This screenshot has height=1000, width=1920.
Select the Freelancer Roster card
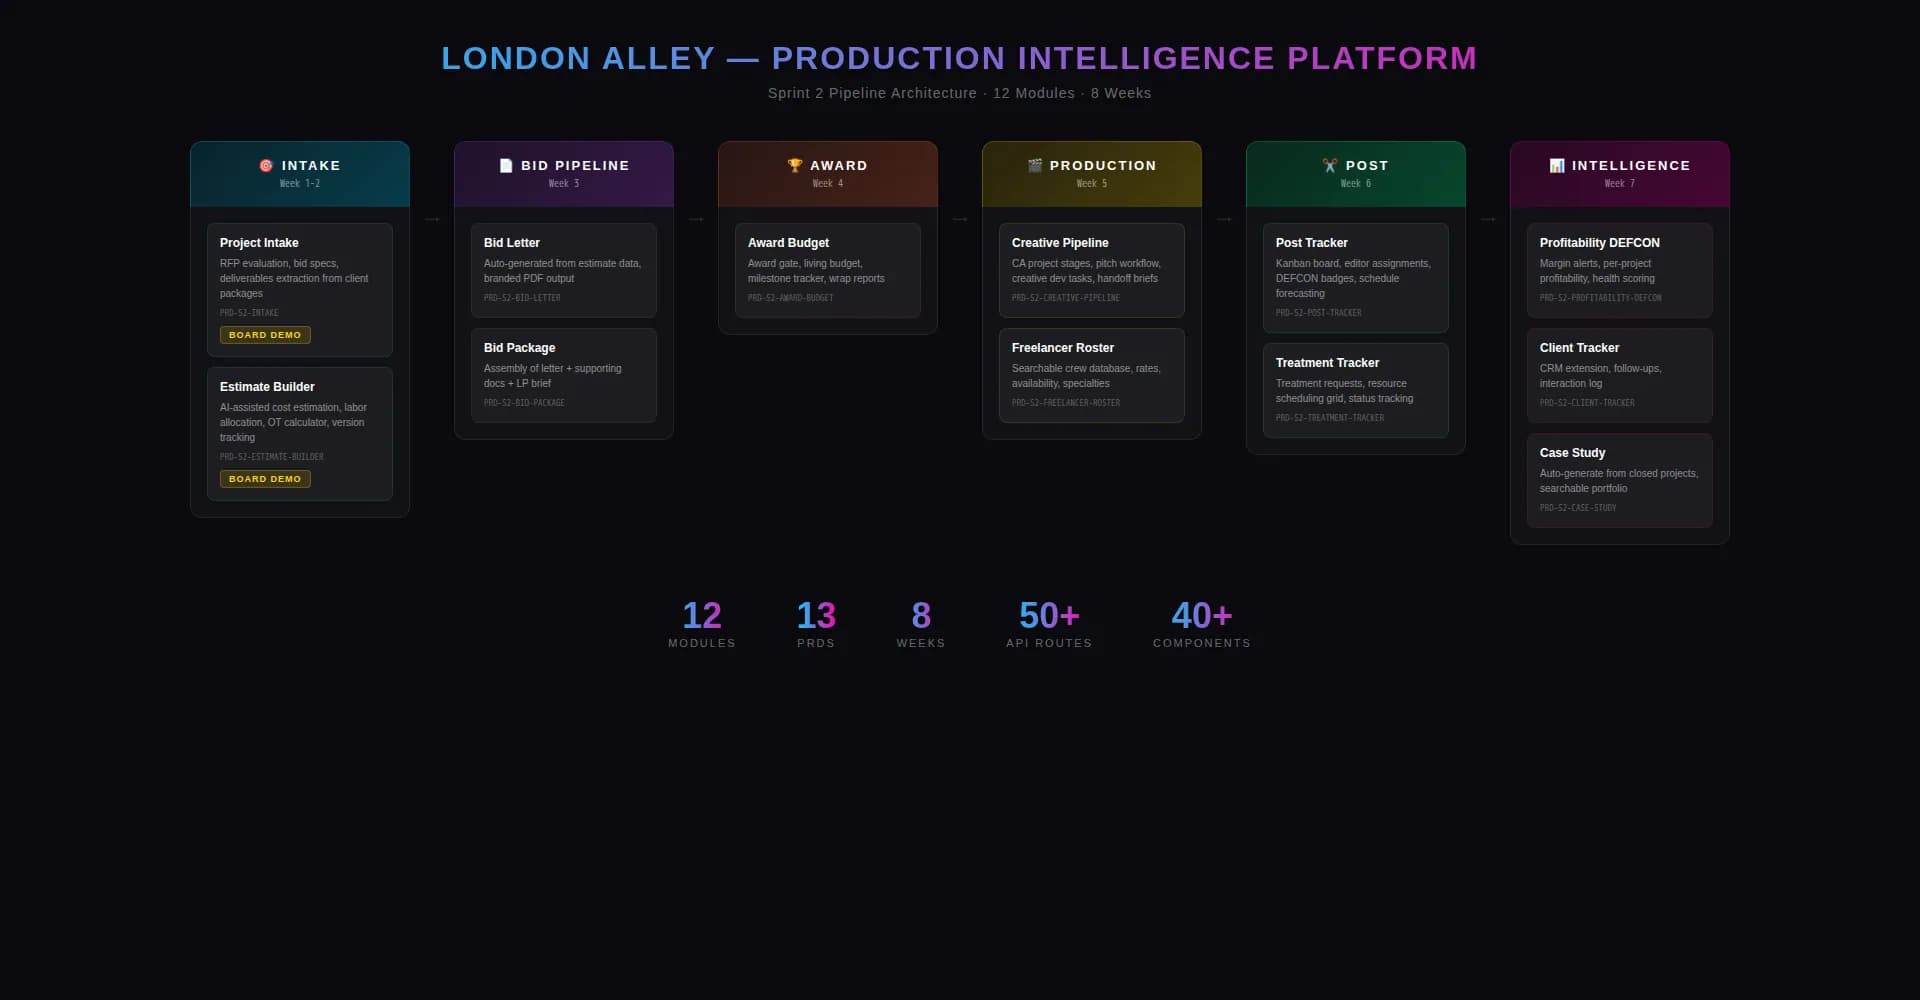pyautogui.click(x=1091, y=375)
